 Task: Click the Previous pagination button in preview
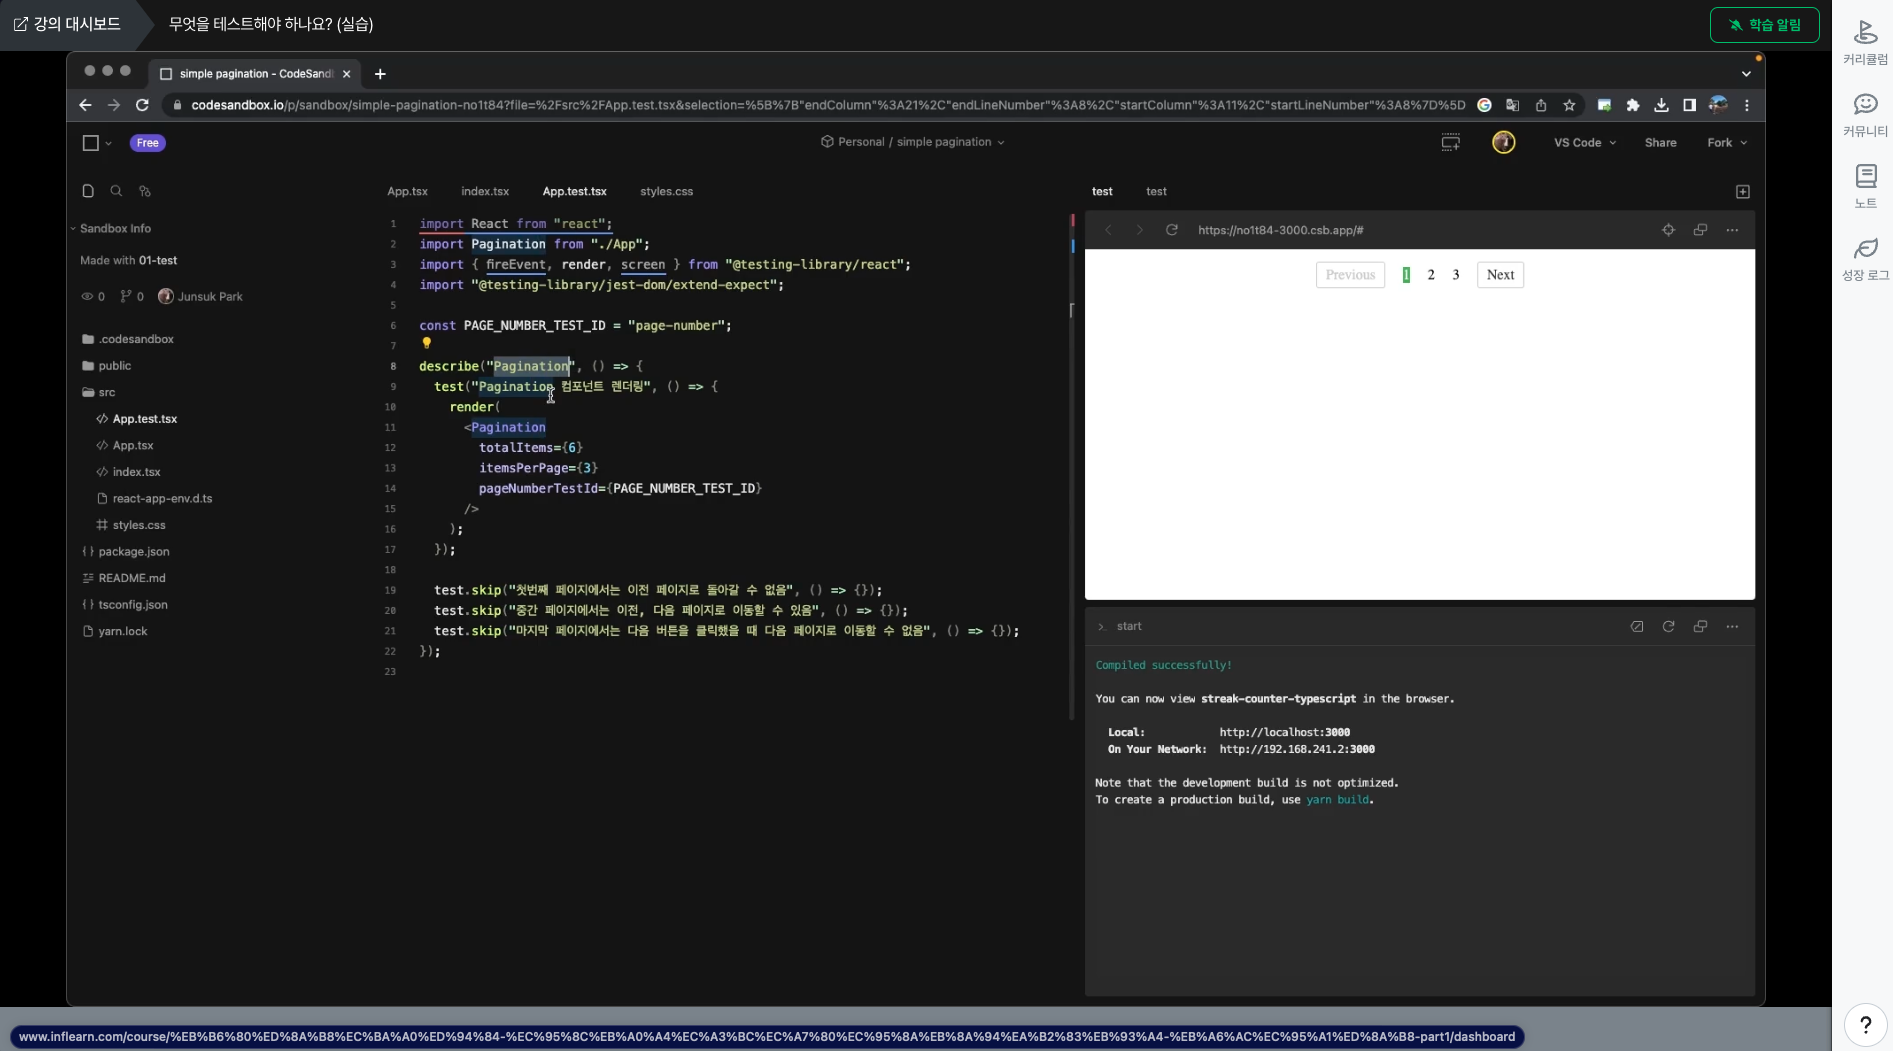[x=1350, y=275]
